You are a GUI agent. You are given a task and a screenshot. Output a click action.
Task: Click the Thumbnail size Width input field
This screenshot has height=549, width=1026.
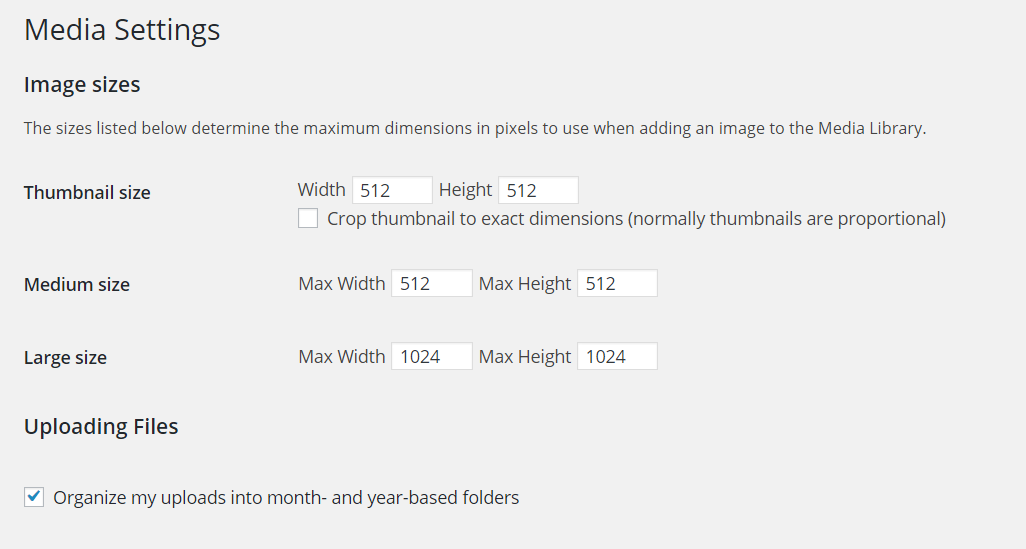tap(392, 190)
